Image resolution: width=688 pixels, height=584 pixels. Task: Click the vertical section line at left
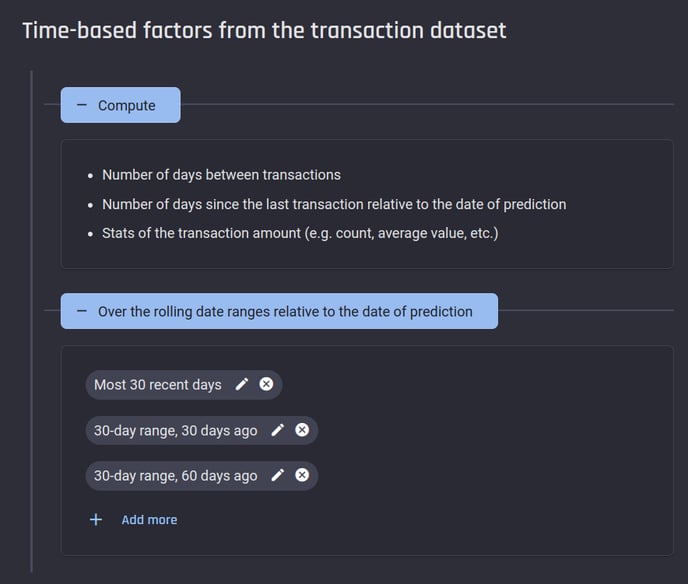tap(32, 321)
